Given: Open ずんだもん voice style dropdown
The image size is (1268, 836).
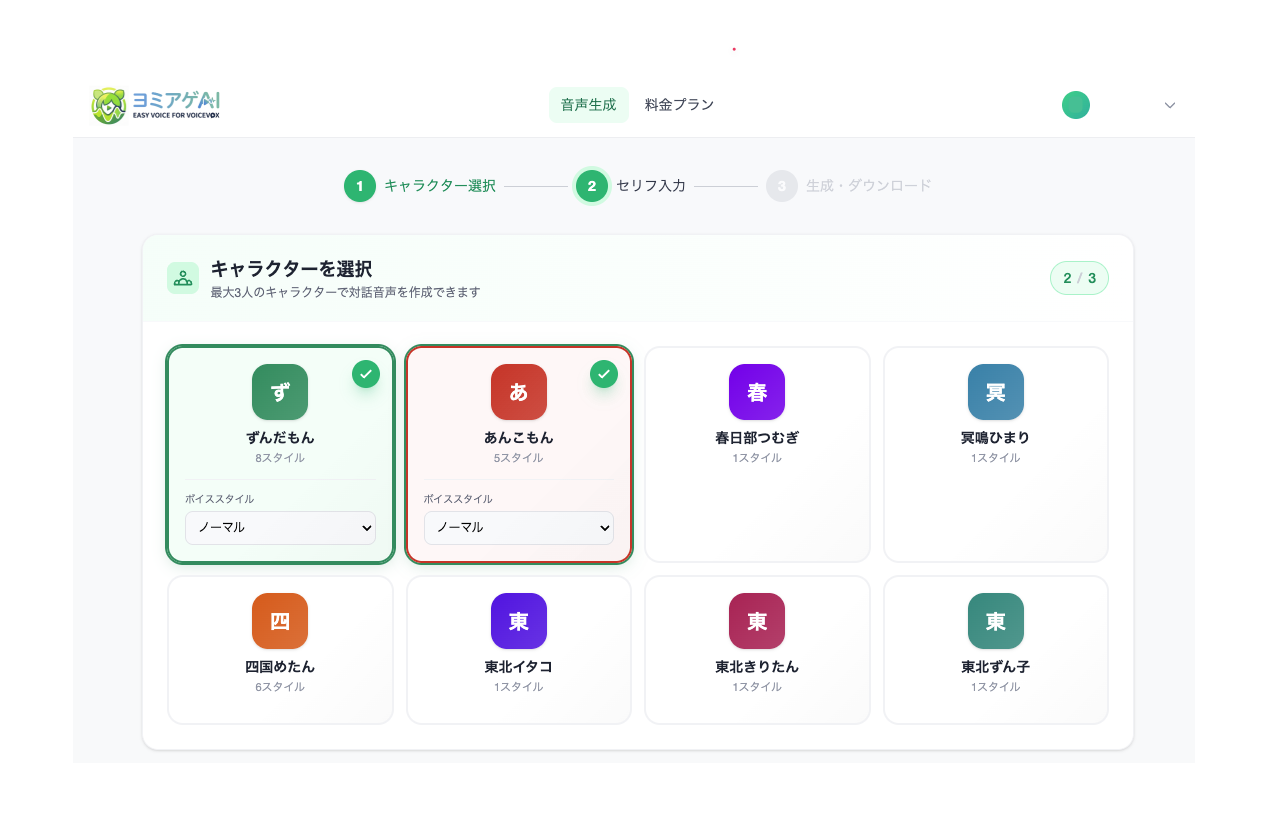Looking at the screenshot, I should click(280, 528).
